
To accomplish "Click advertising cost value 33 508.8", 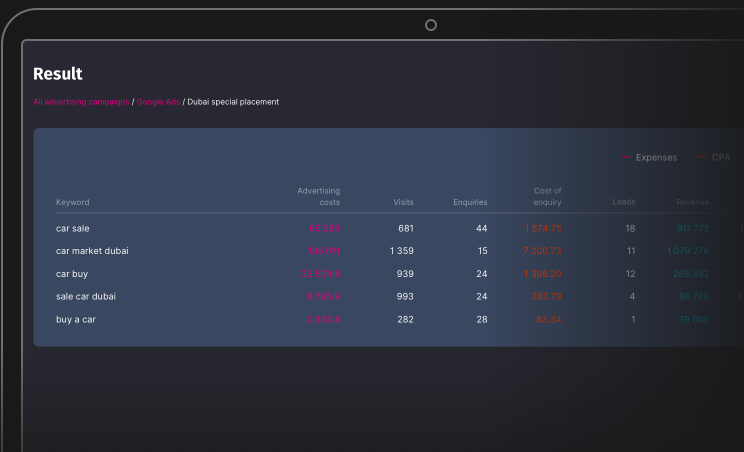I will point(320,274).
